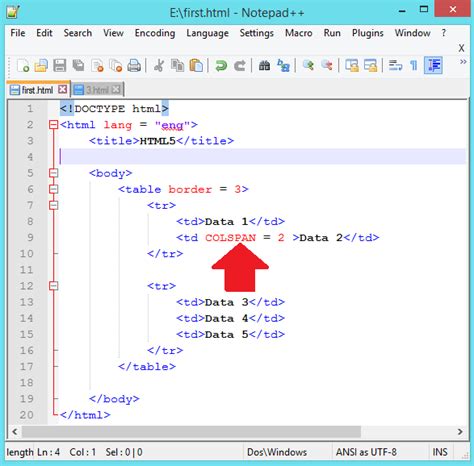The width and height of the screenshot is (474, 466).
Task: Open the Run menu
Action: (x=332, y=33)
